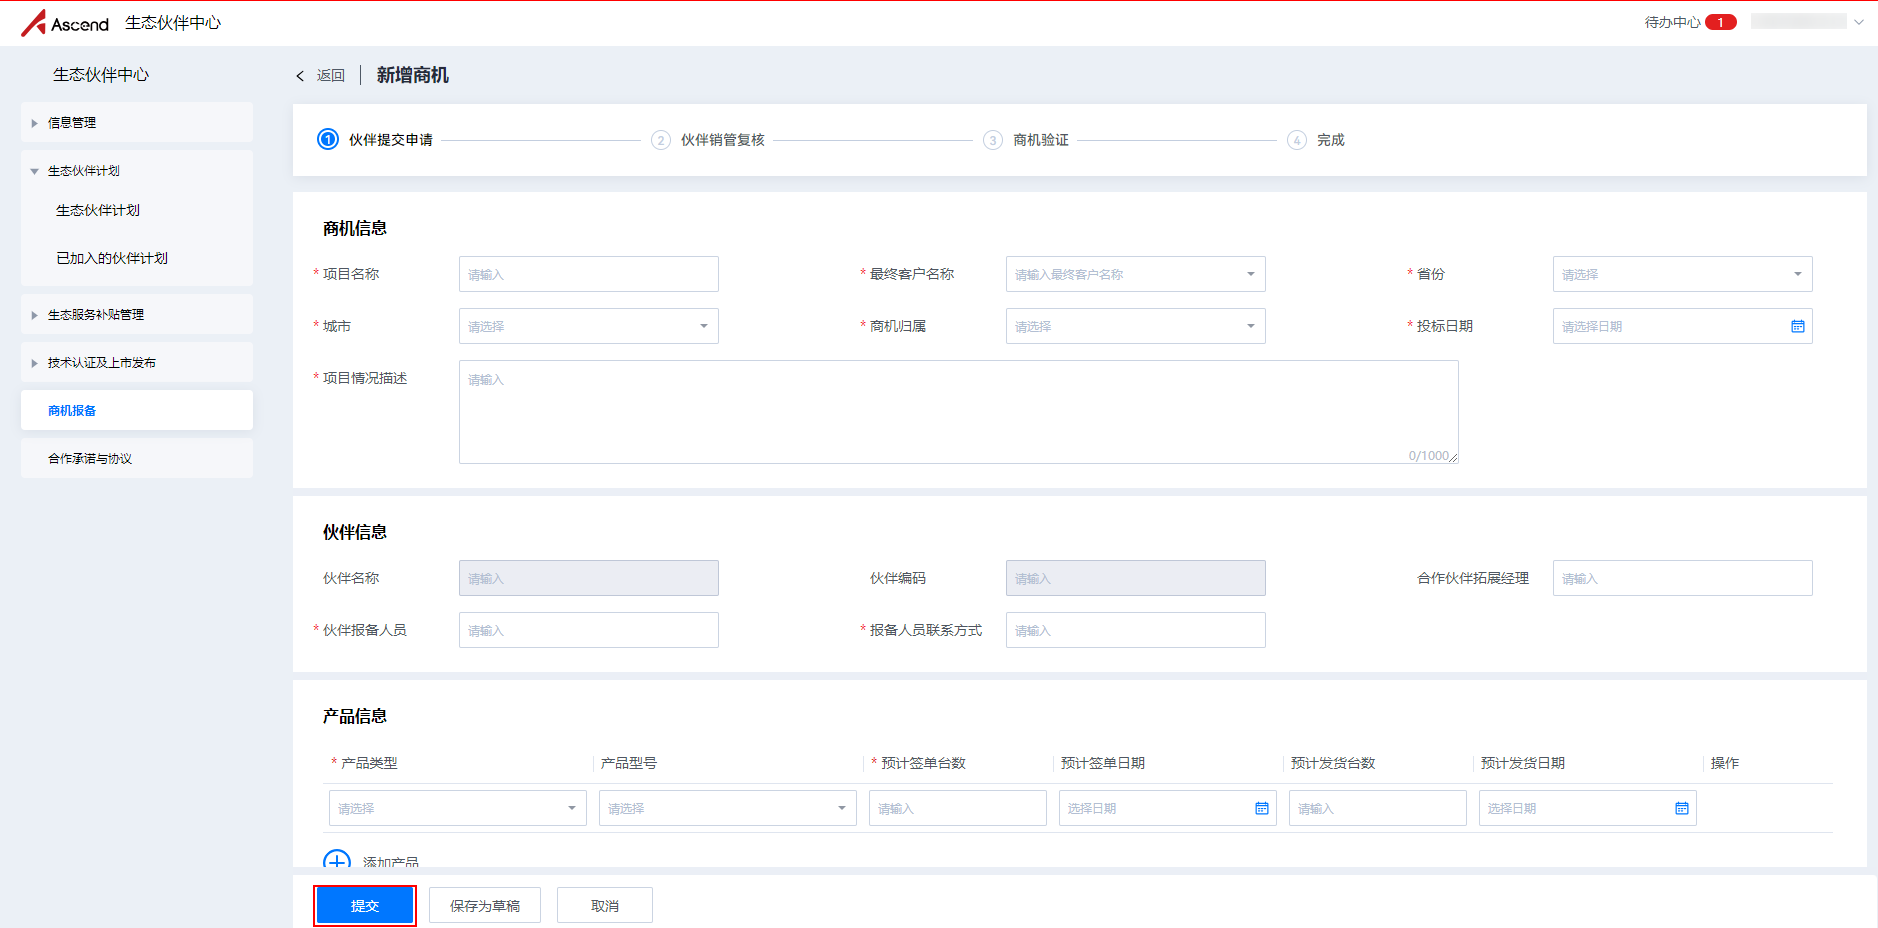Select 生态伙伴计划 submenu item
This screenshot has height=928, width=1878.
coord(98,210)
